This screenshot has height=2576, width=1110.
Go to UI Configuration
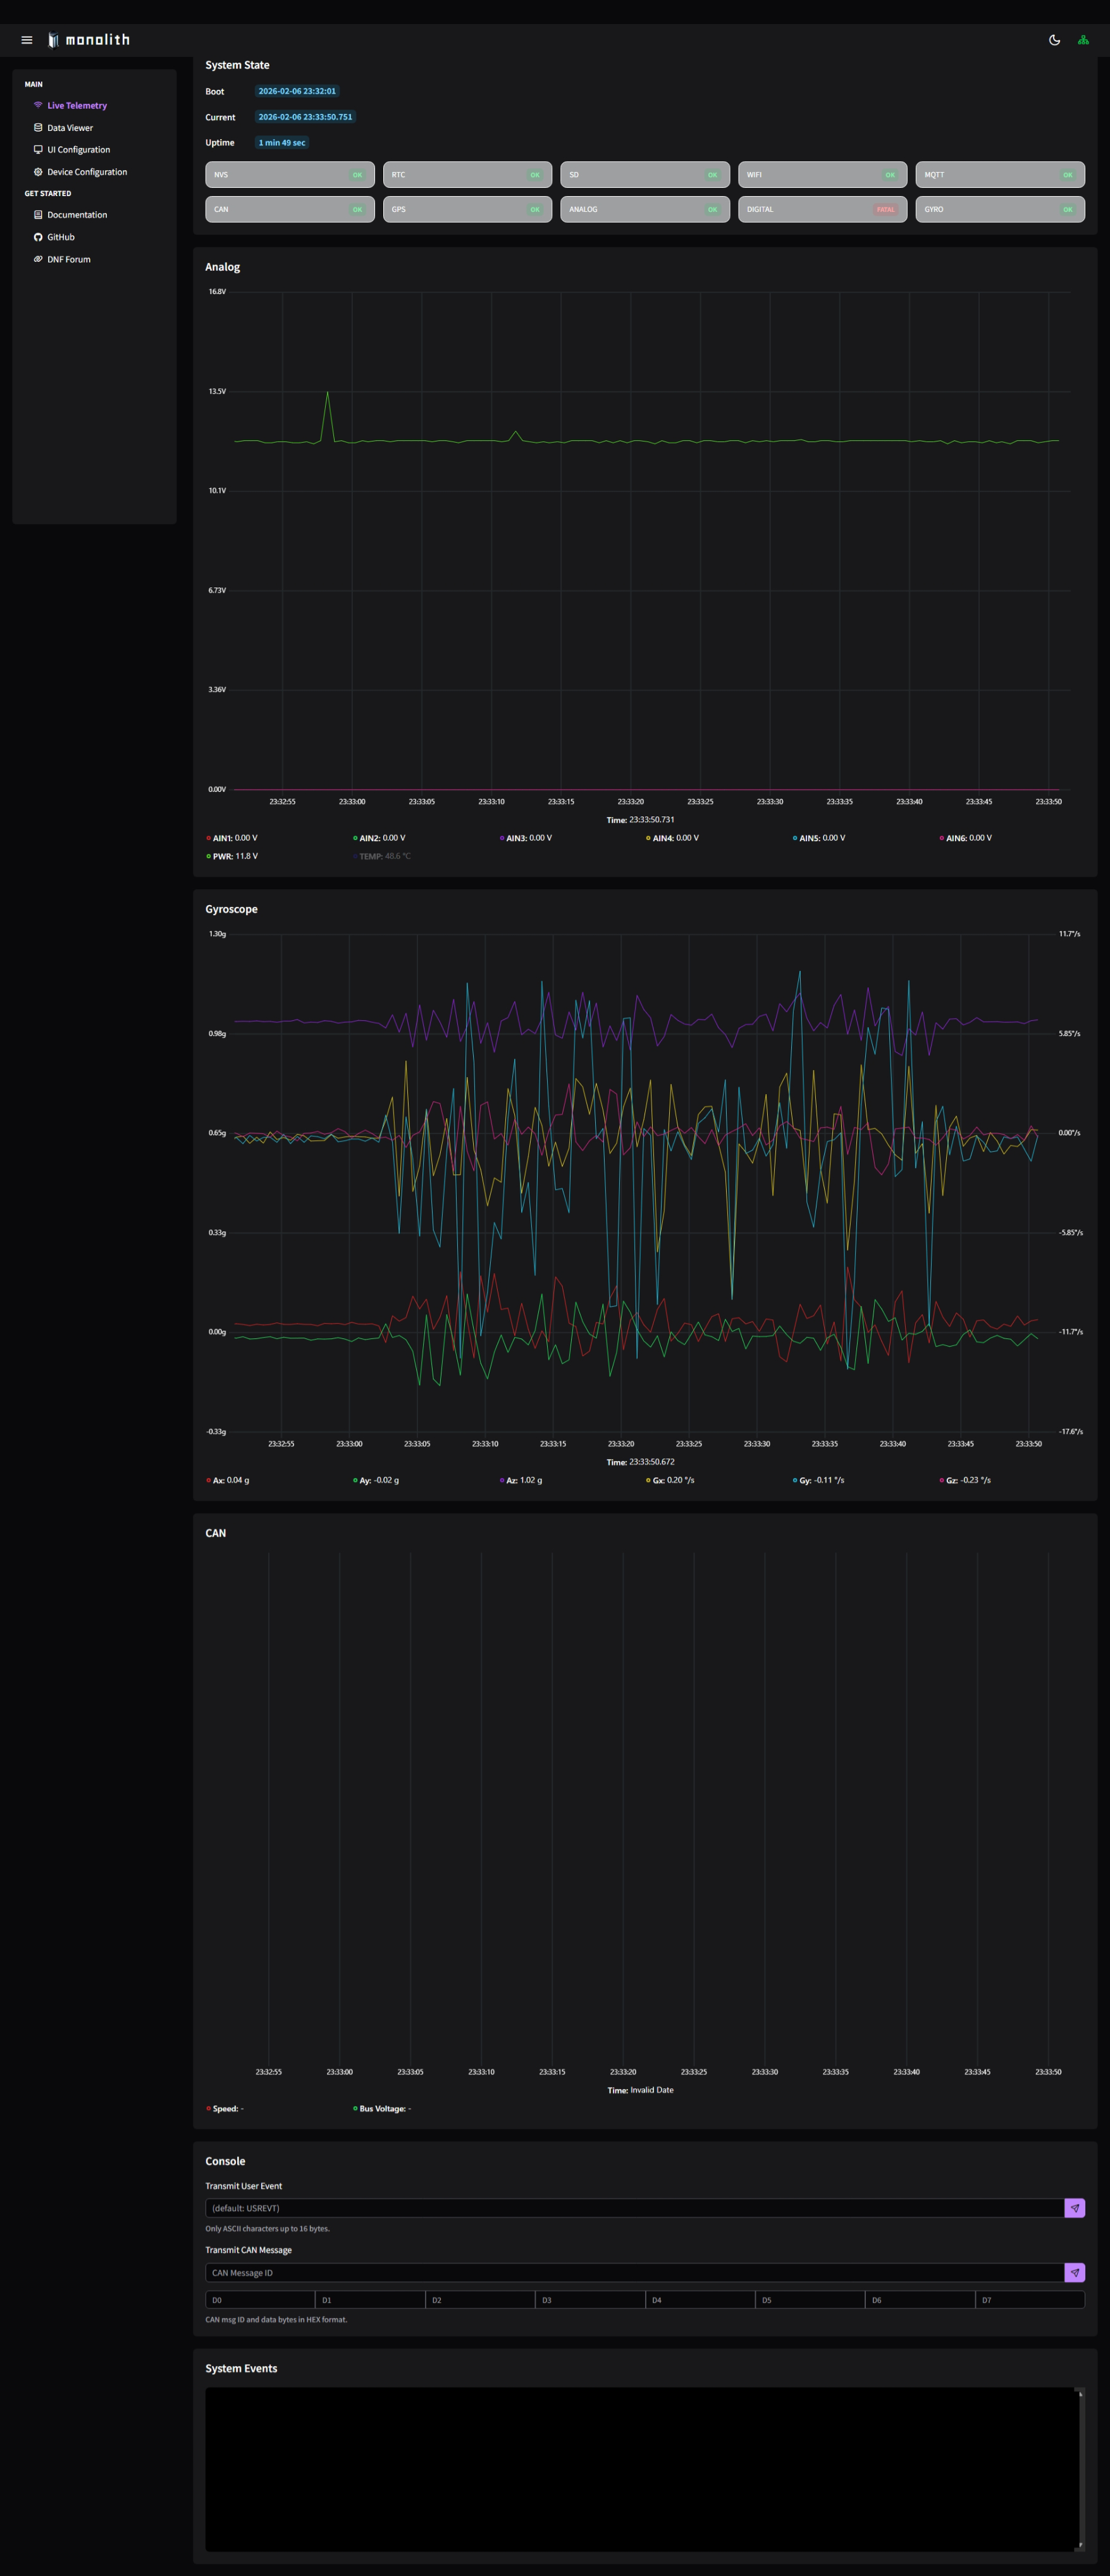[78, 150]
